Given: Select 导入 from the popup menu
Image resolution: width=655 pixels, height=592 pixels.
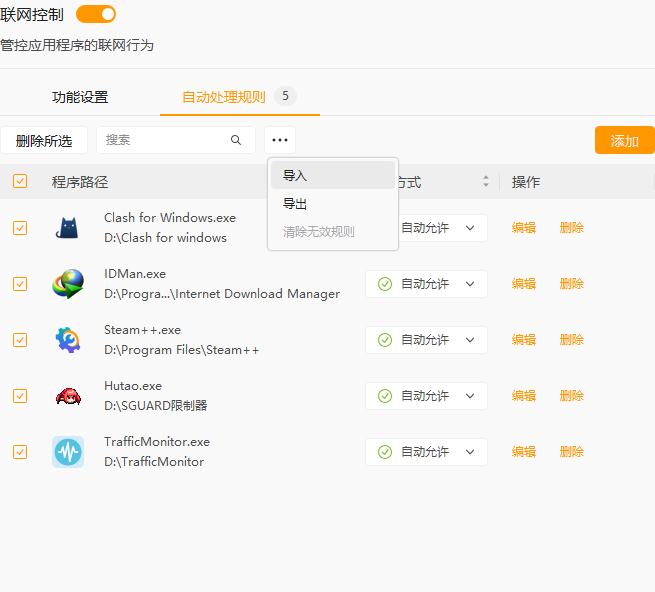Looking at the screenshot, I should [x=295, y=175].
